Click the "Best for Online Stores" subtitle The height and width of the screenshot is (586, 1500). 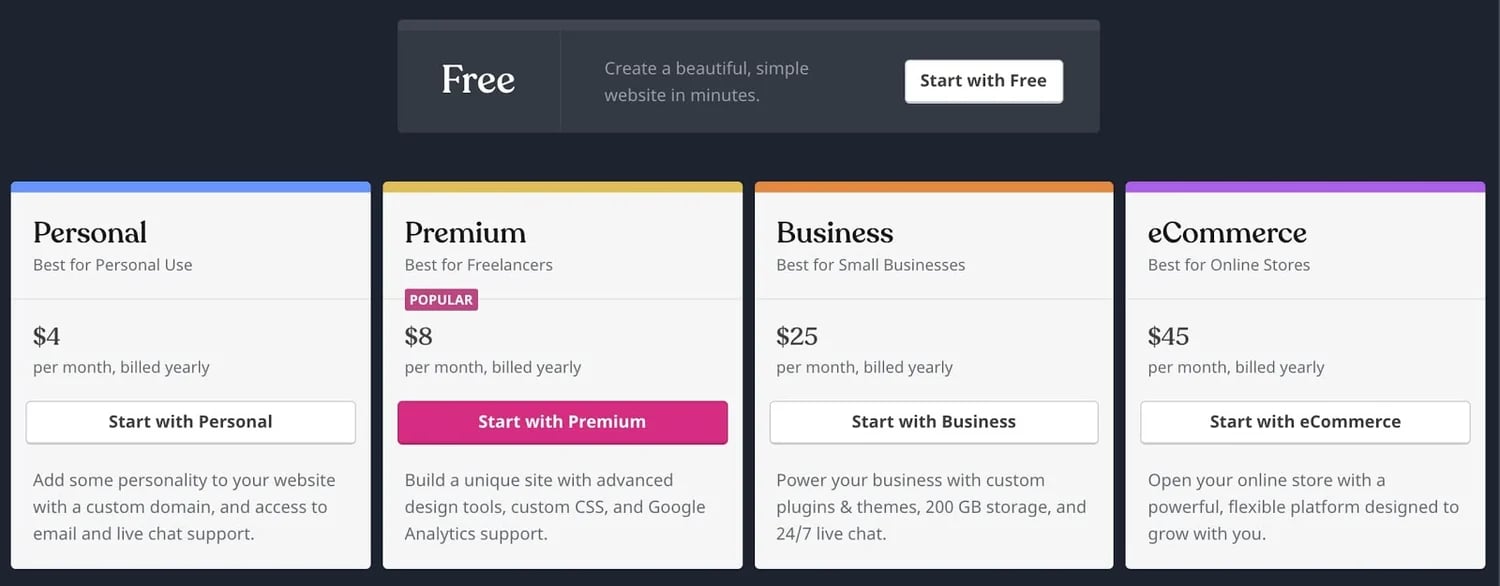coord(1228,265)
